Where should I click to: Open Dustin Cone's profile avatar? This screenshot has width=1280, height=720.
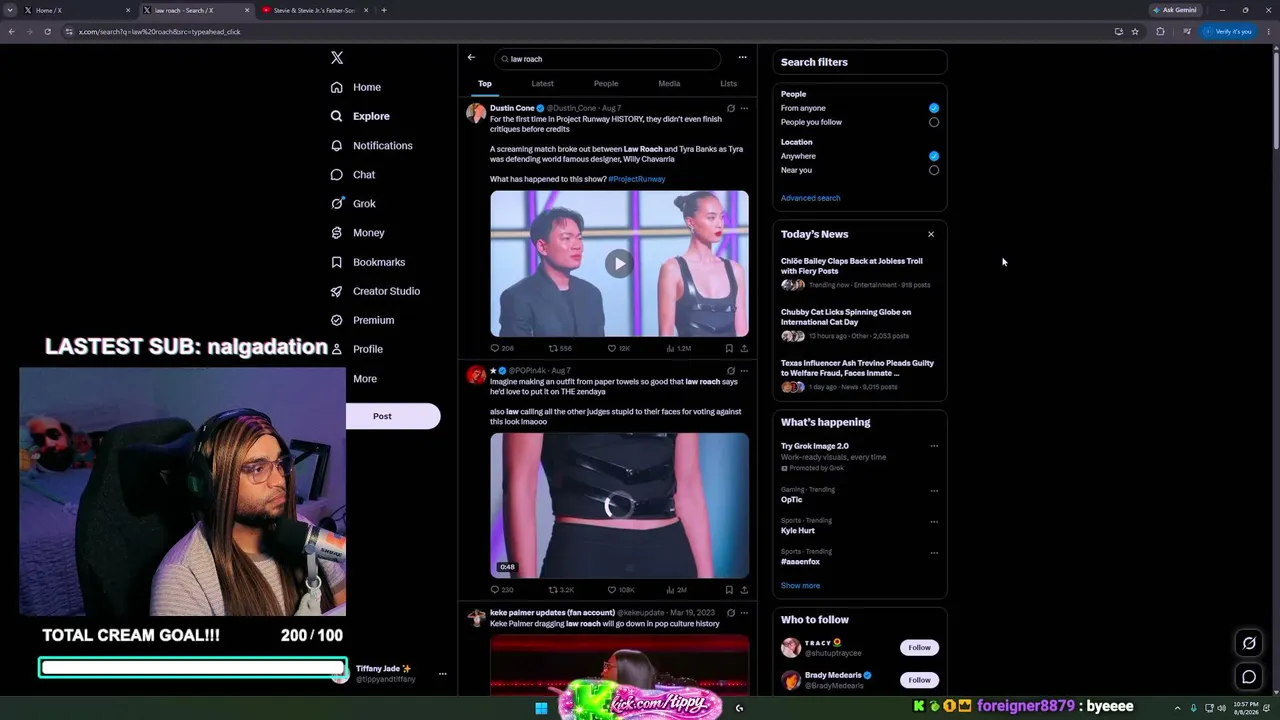476,112
